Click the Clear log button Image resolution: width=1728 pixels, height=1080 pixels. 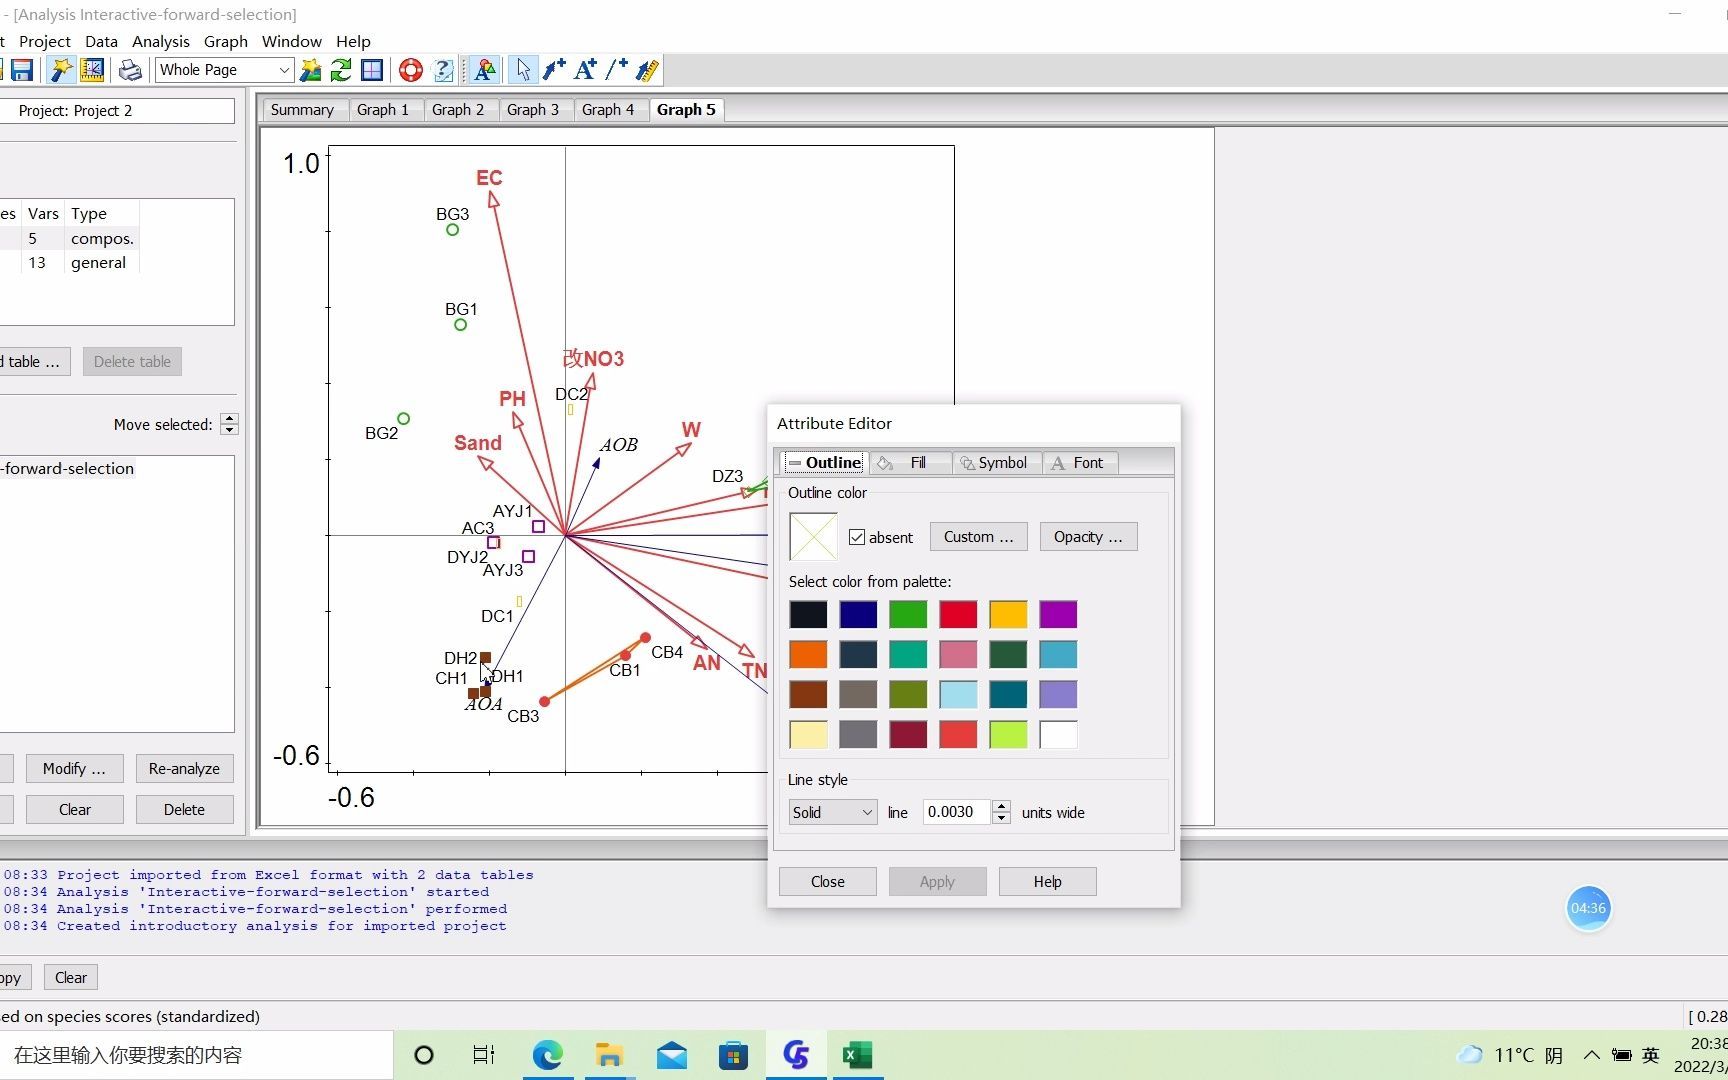(71, 977)
